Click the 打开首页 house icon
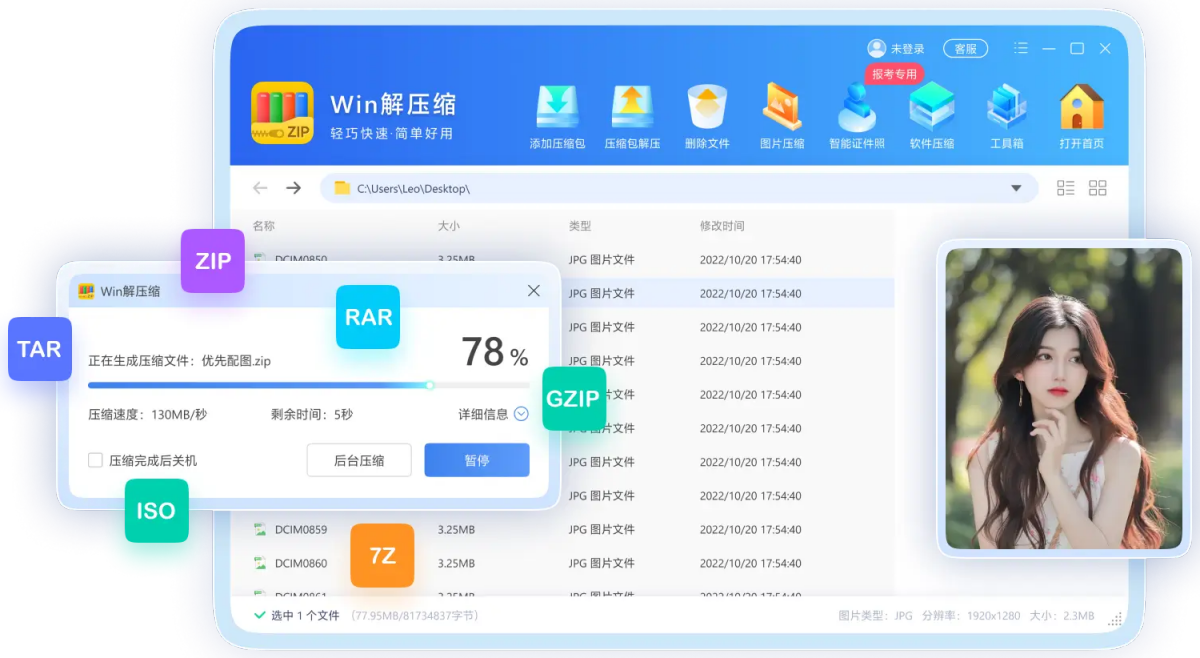Image resolution: width=1200 pixels, height=658 pixels. click(x=1082, y=108)
